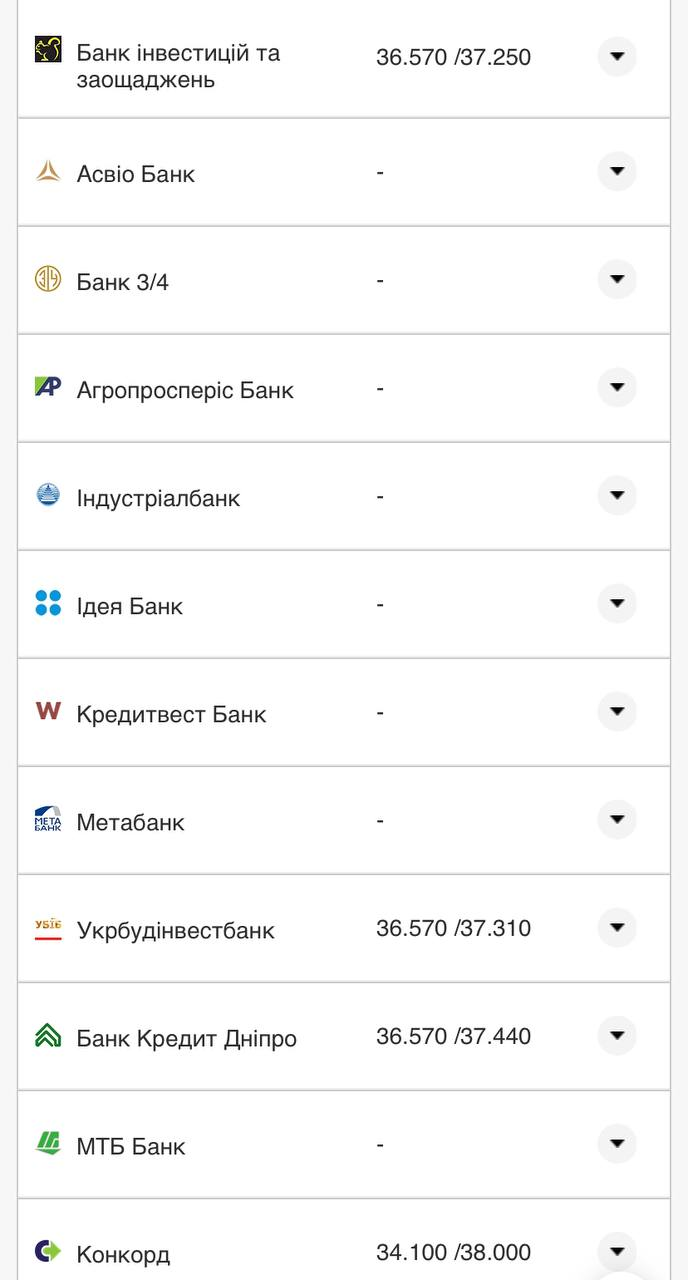Click the Метабанк logo icon
The image size is (688, 1280).
tap(48, 820)
